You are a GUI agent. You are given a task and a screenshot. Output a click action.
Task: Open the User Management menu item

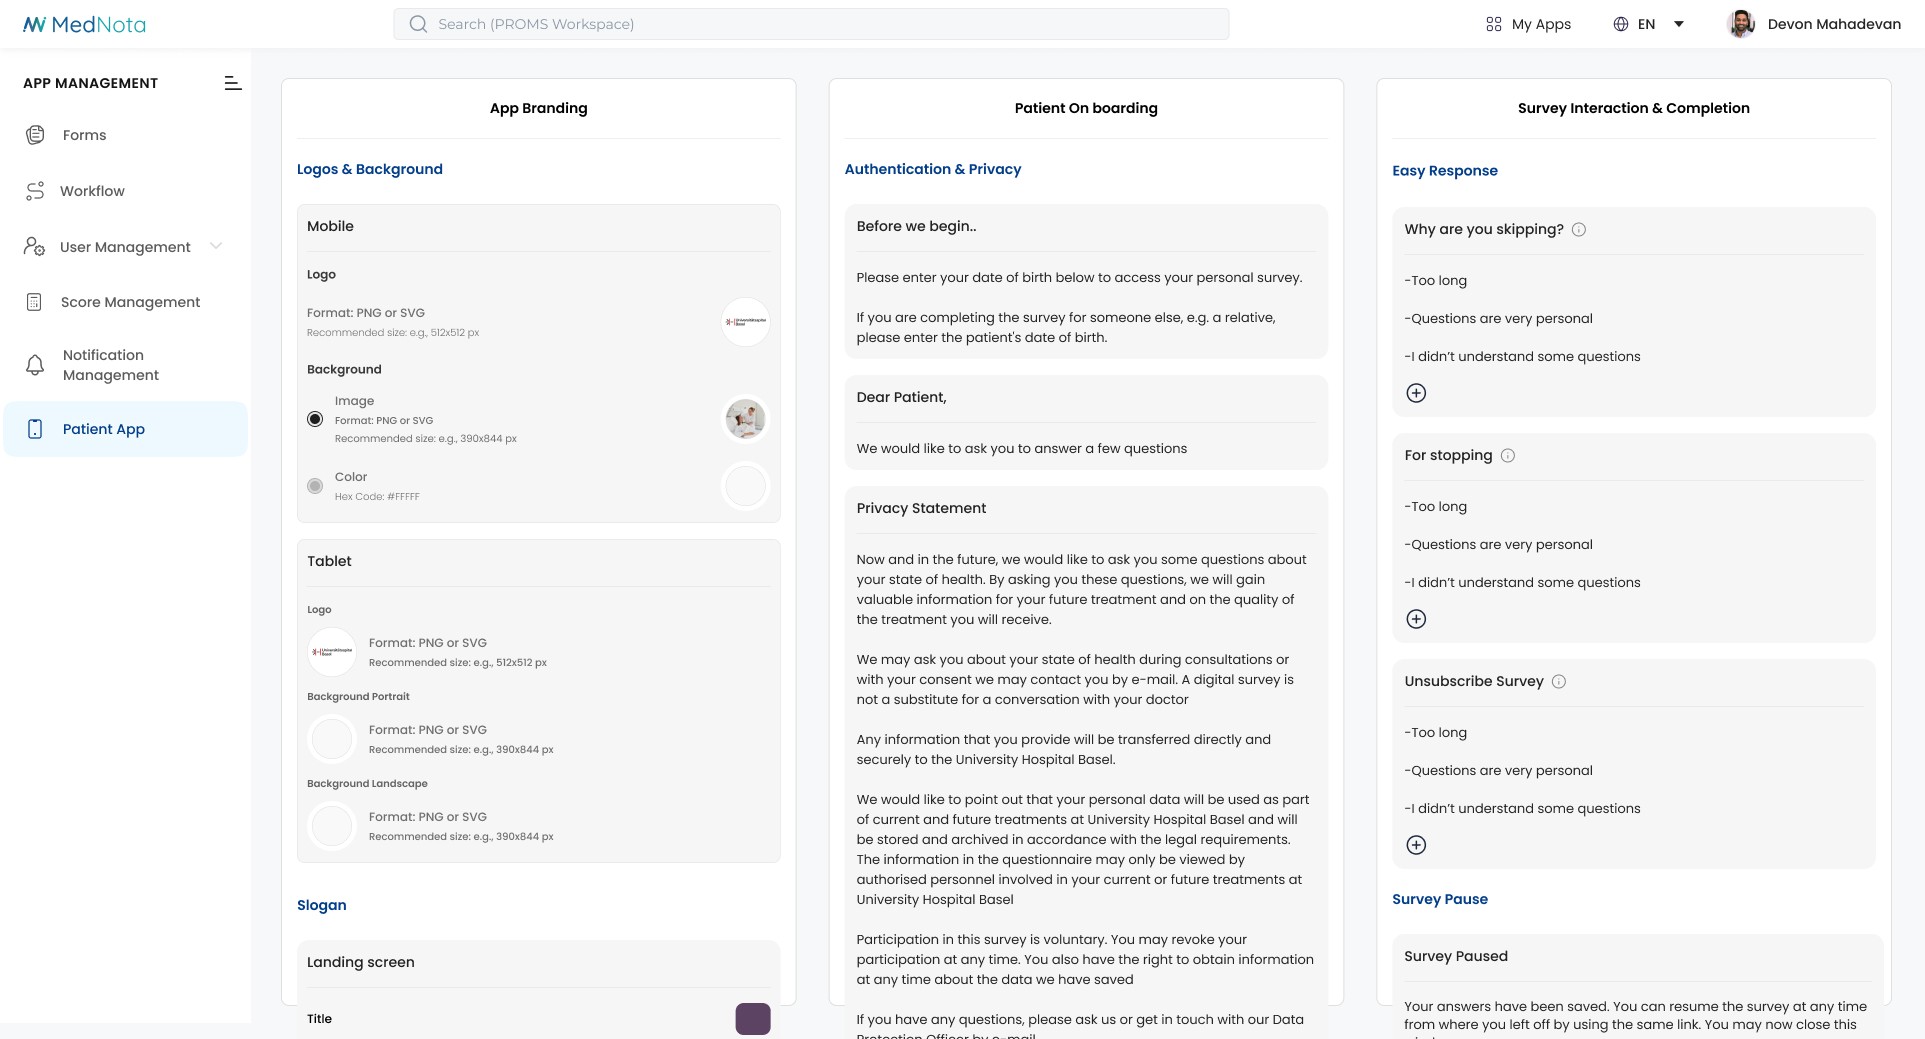[125, 246]
